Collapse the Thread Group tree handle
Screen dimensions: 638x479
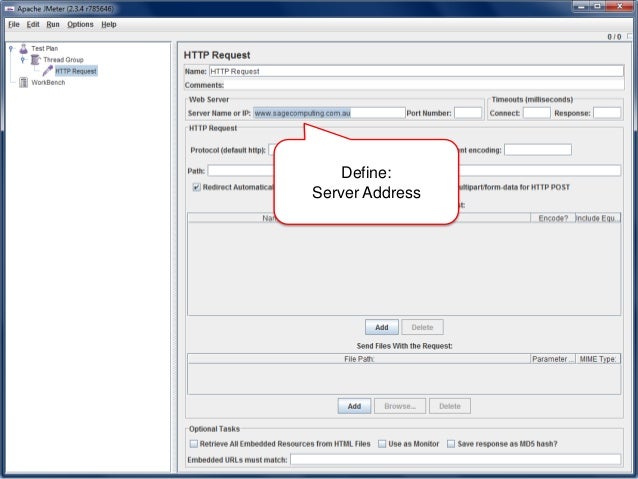pos(22,60)
